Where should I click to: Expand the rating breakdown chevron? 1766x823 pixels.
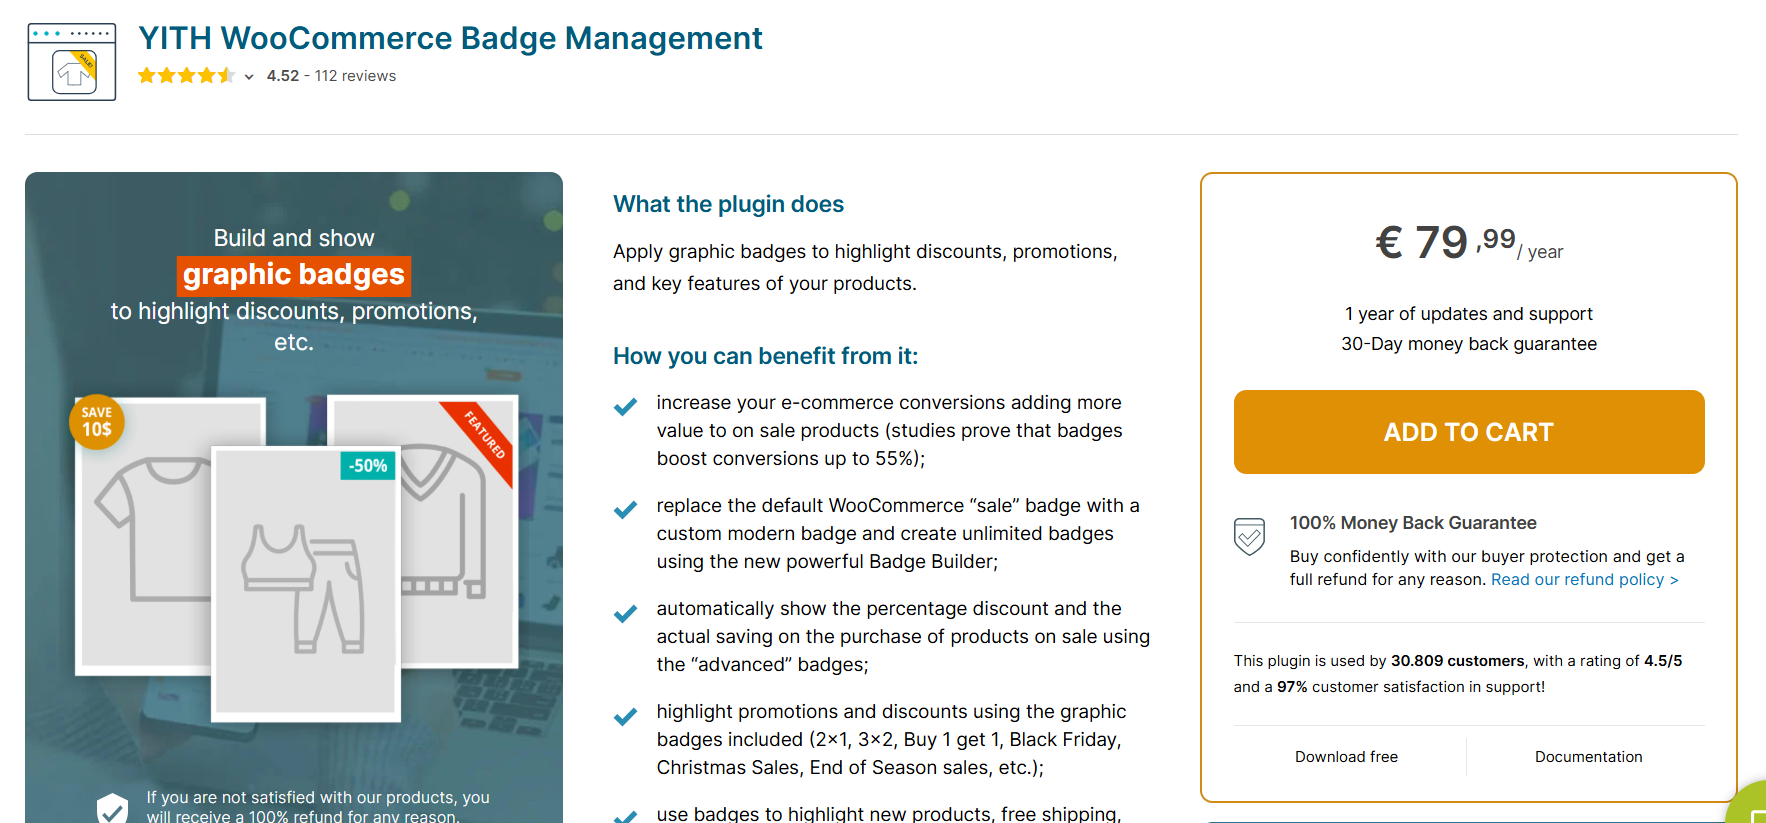[x=249, y=77]
